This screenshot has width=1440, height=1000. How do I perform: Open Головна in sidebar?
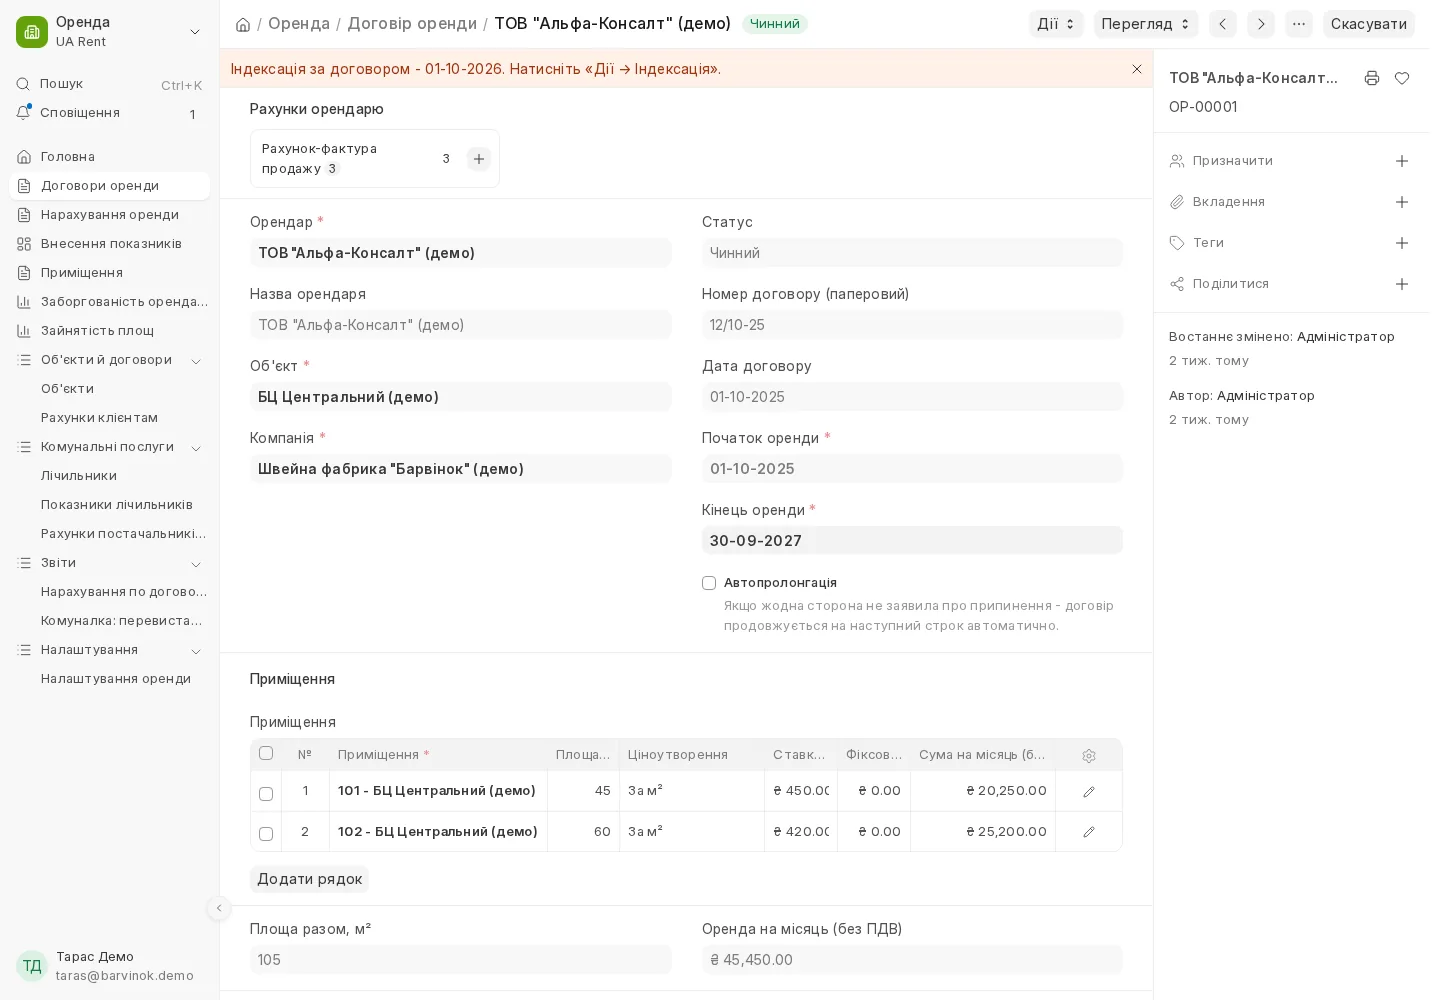pos(110,157)
